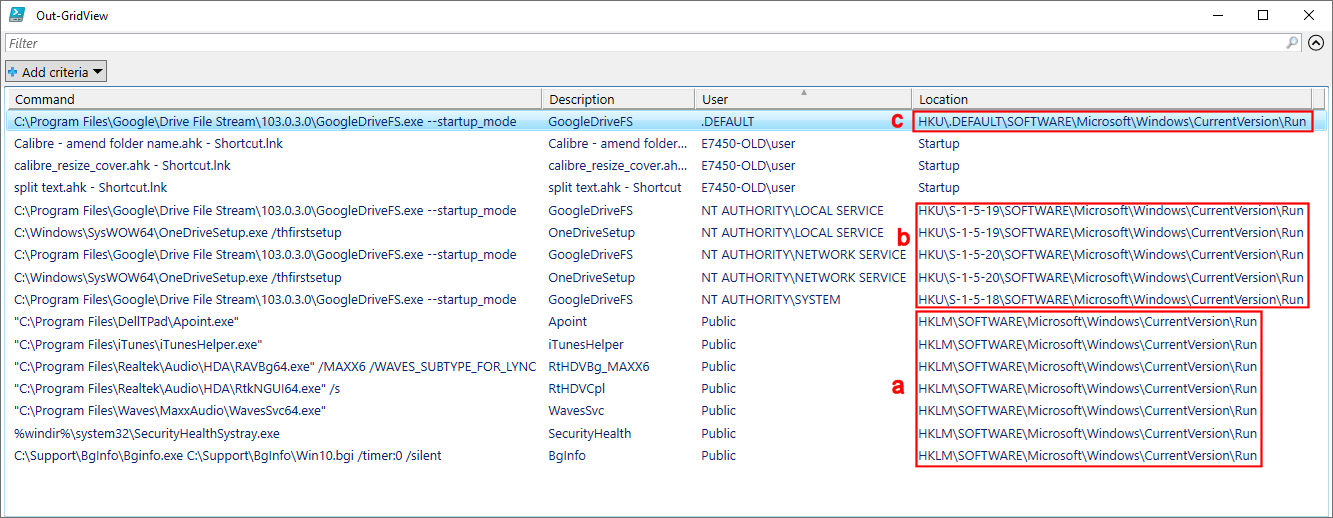Click the blue plus icon beside Add criteria

[x=13, y=72]
